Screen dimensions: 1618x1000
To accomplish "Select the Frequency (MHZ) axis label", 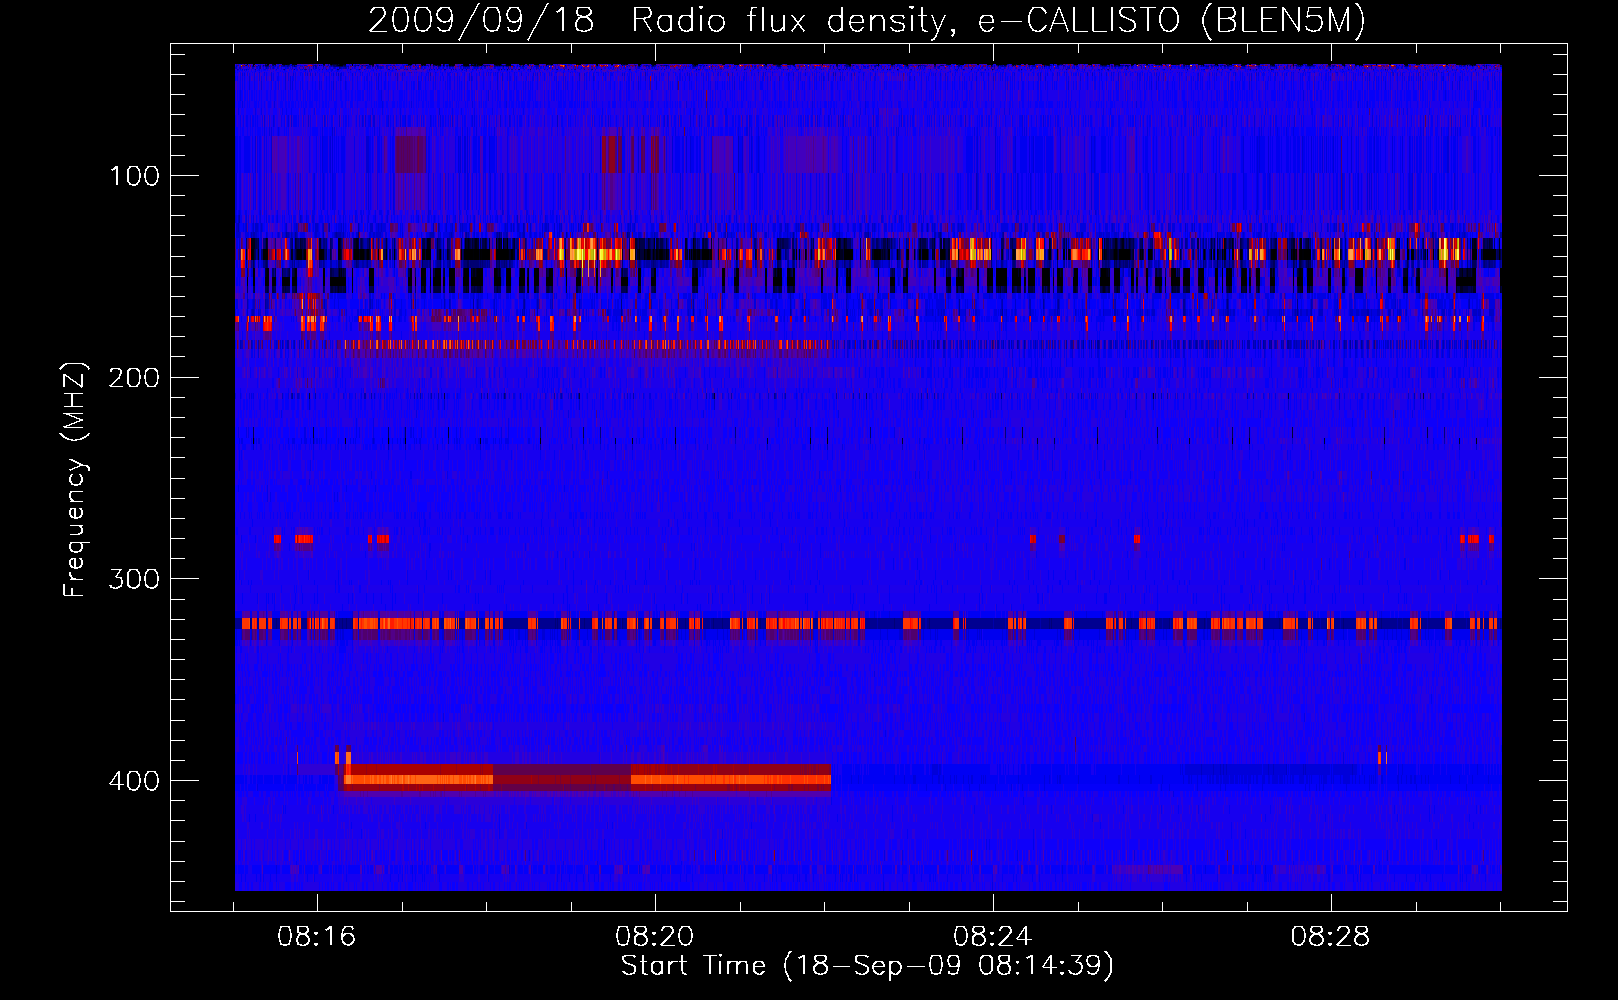I will [x=75, y=479].
